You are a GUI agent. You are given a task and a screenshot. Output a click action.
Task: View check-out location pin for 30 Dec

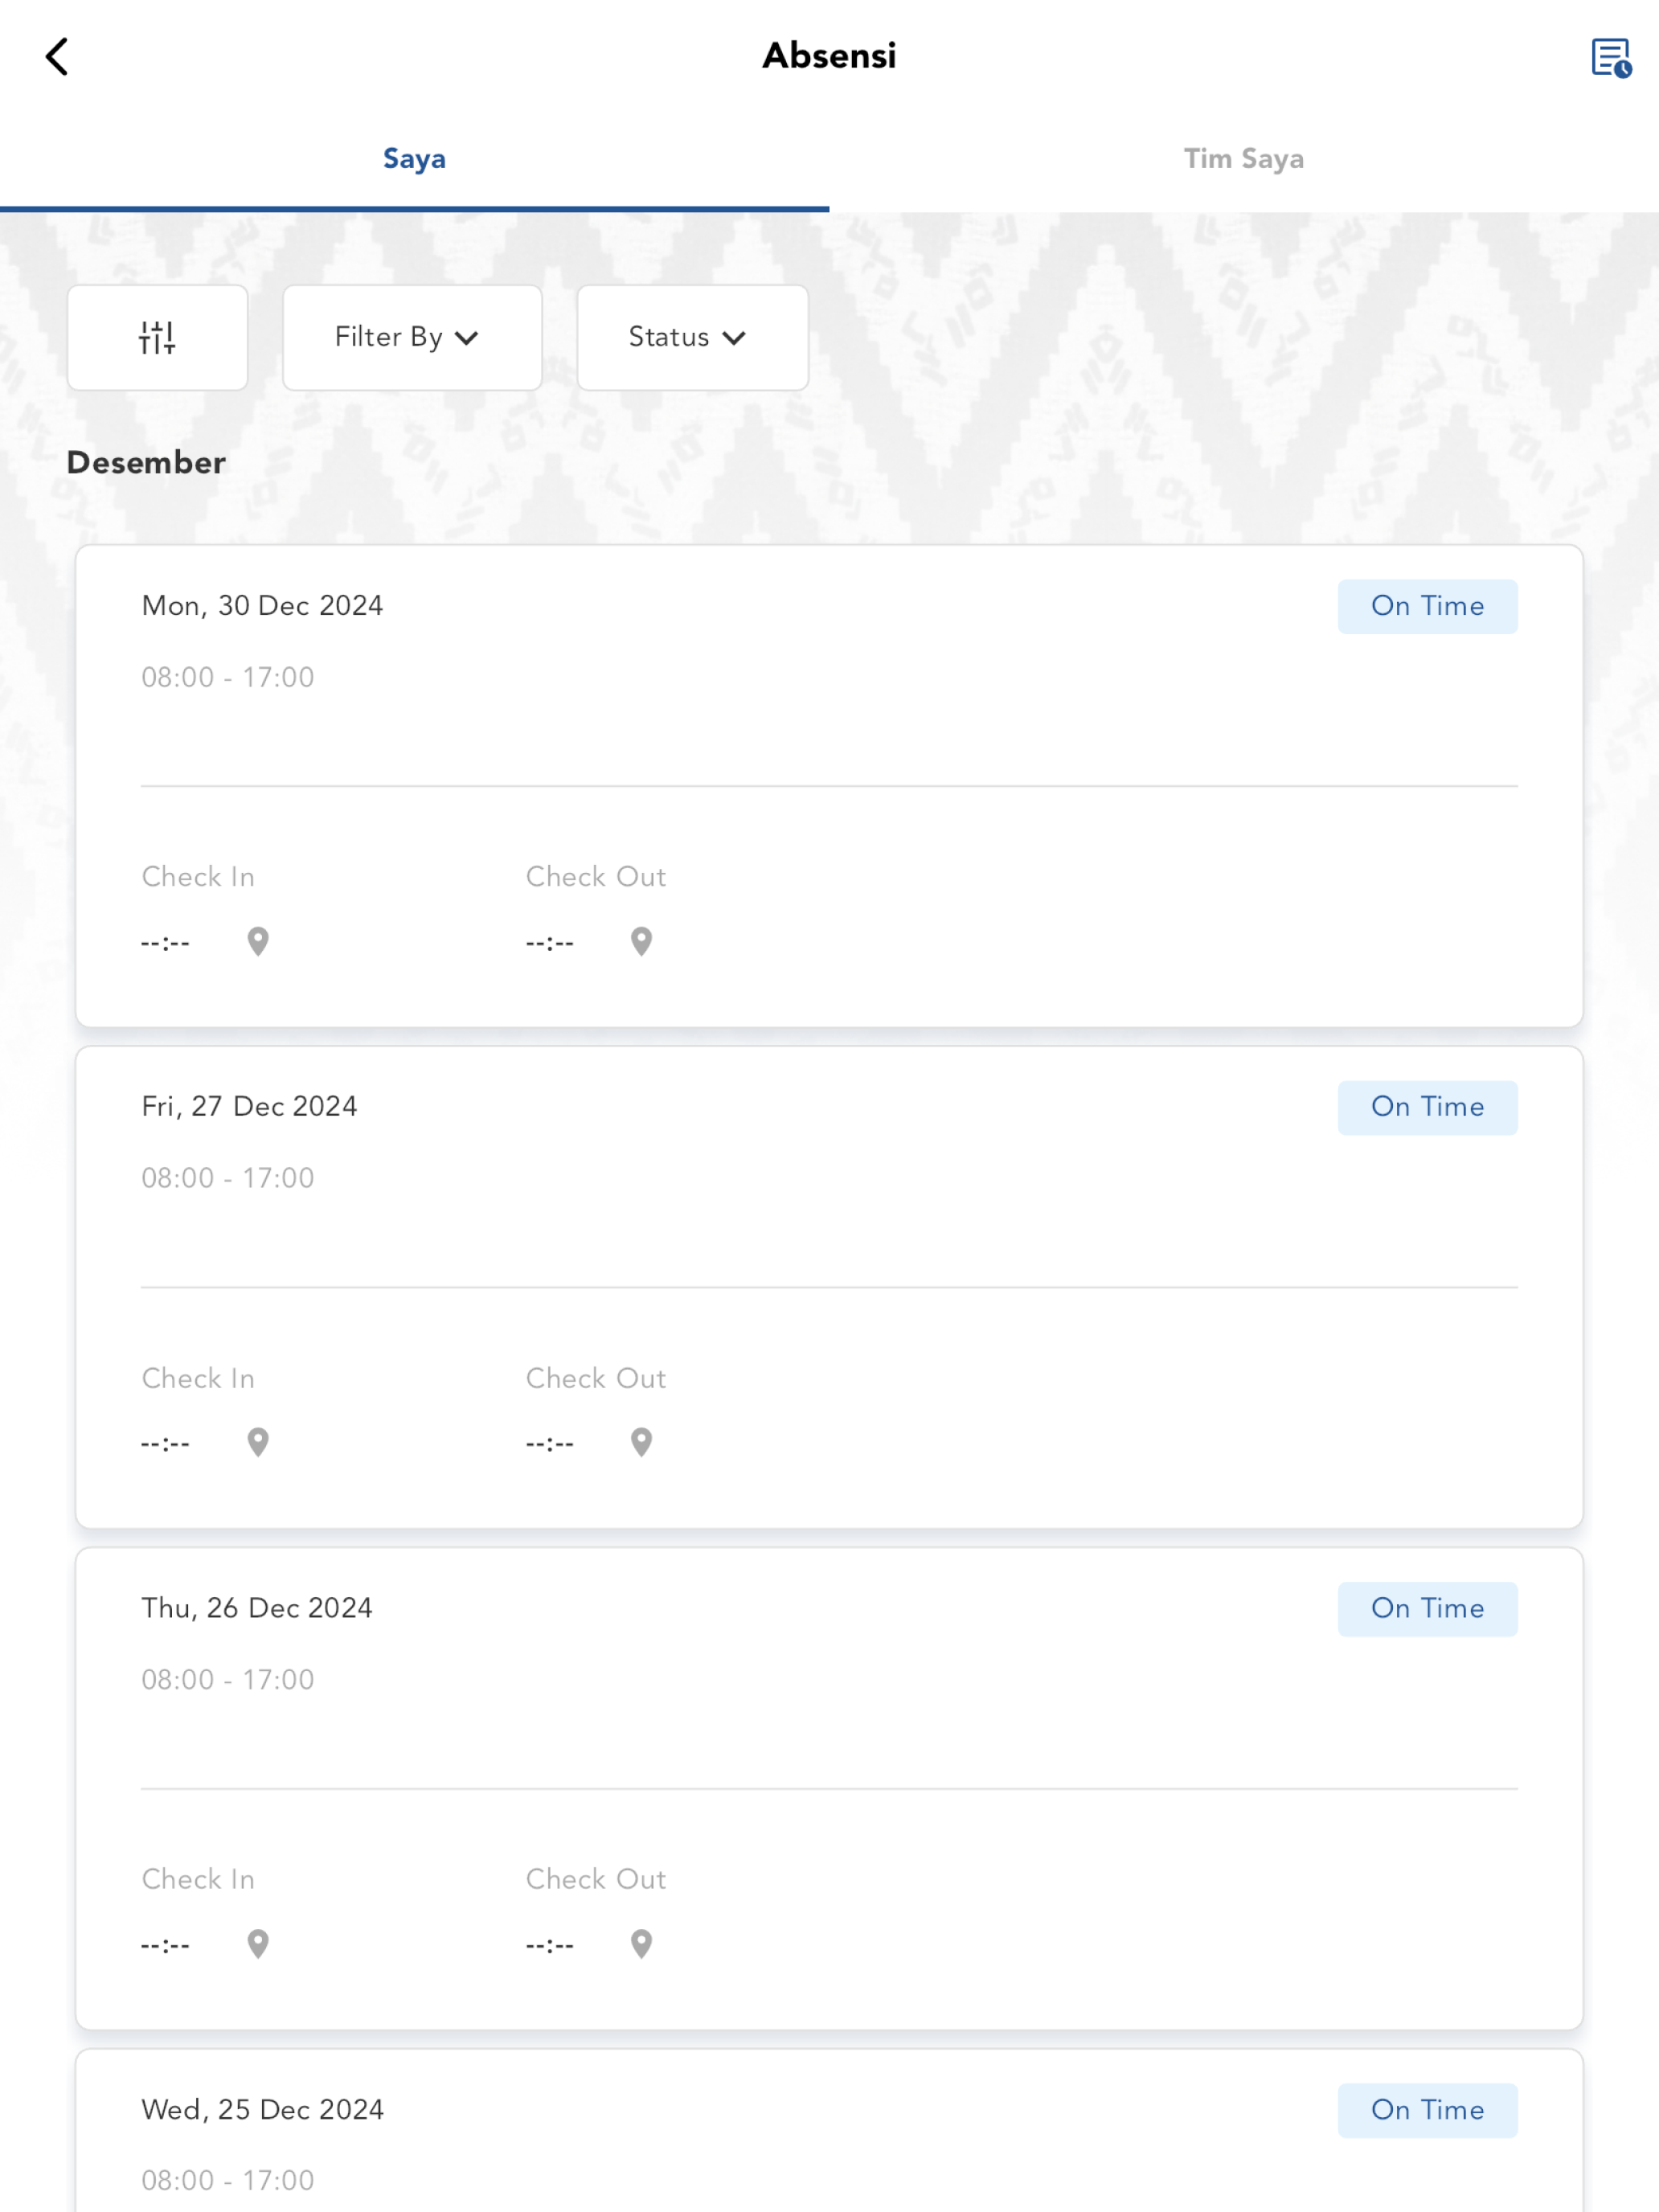642,941
